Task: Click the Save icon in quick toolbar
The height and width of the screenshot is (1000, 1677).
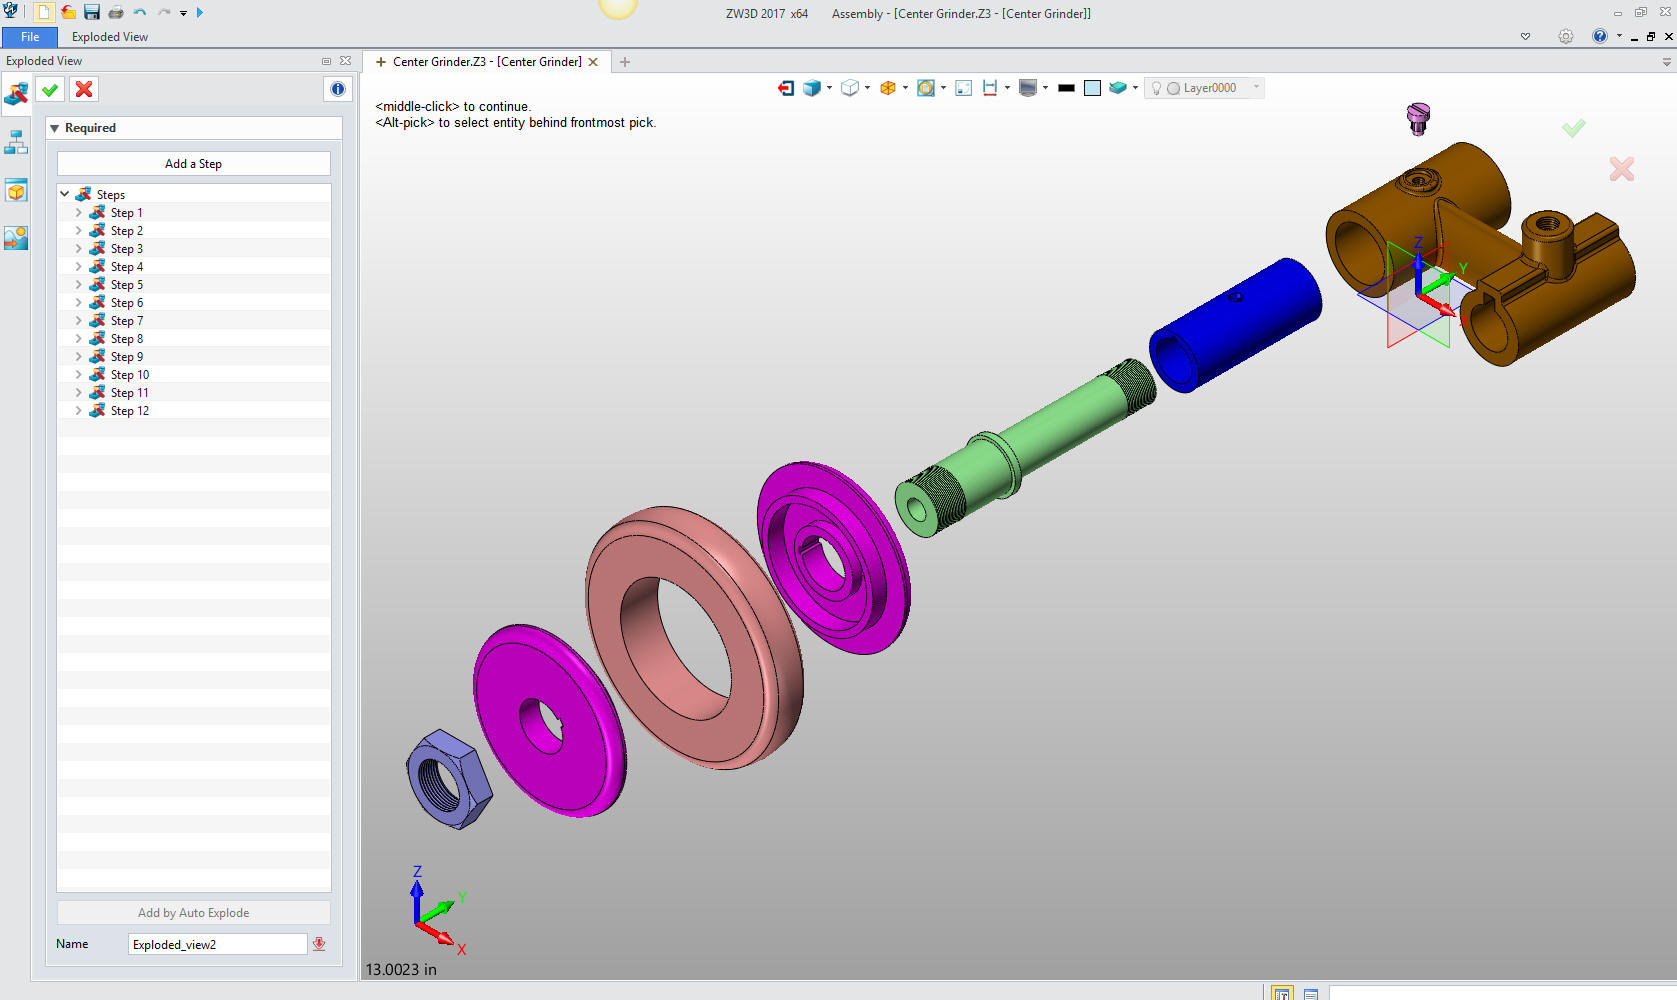Action: click(x=92, y=13)
